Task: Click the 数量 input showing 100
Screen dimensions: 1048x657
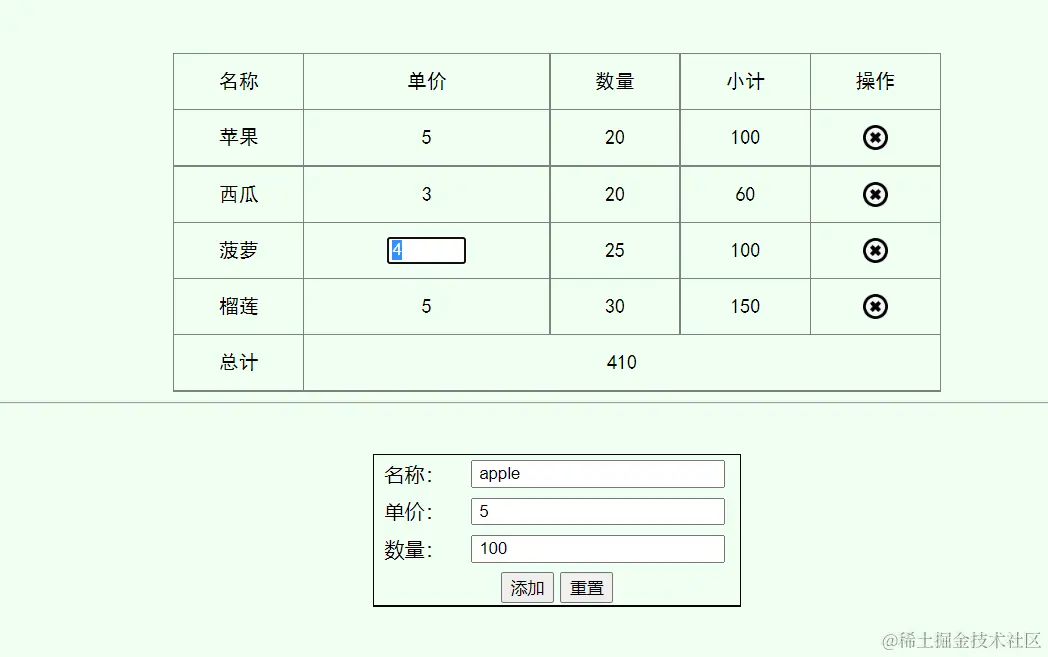Action: (597, 548)
